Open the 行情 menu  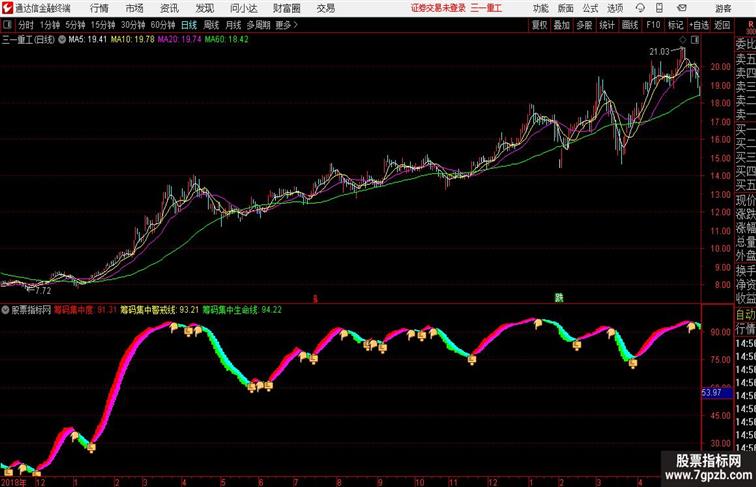[99, 8]
